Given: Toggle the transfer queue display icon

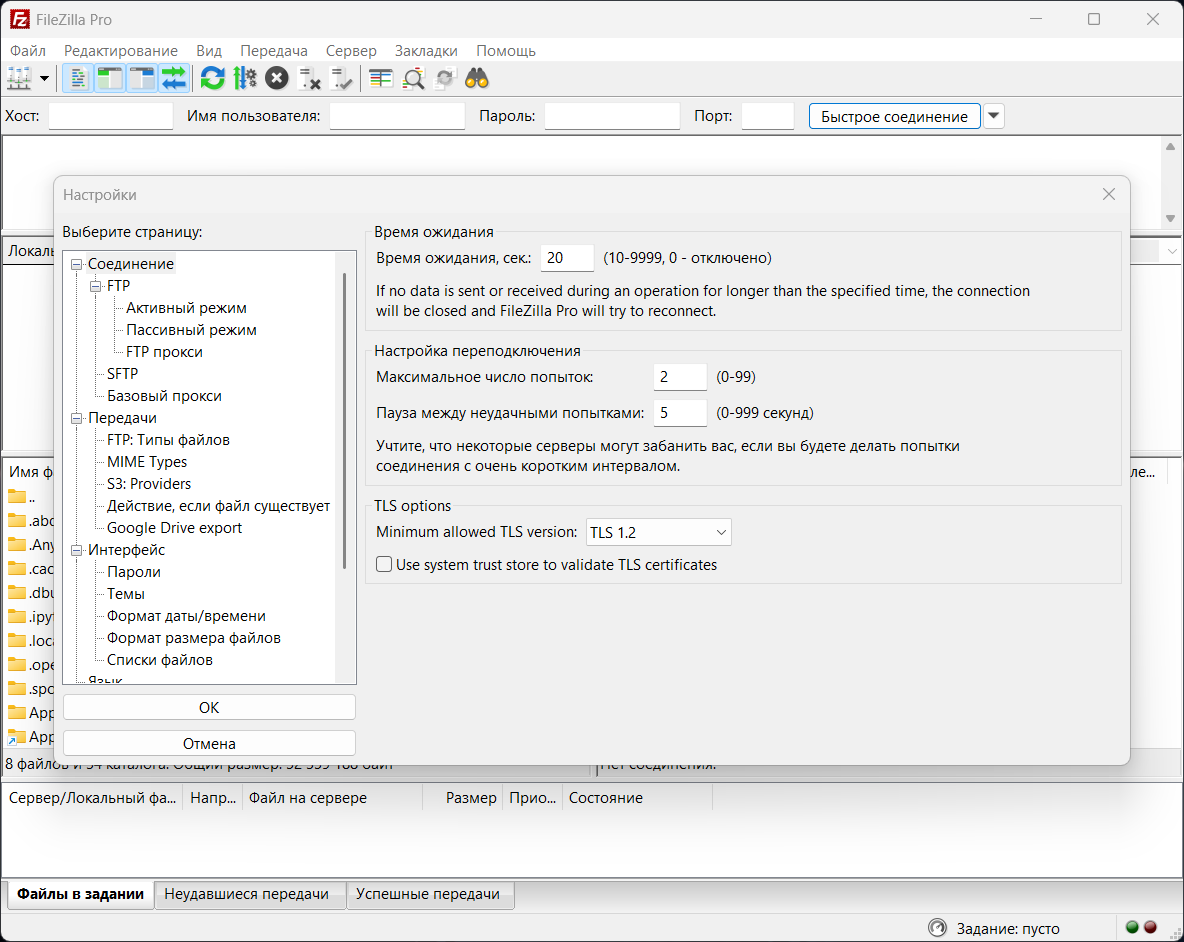Looking at the screenshot, I should [174, 78].
